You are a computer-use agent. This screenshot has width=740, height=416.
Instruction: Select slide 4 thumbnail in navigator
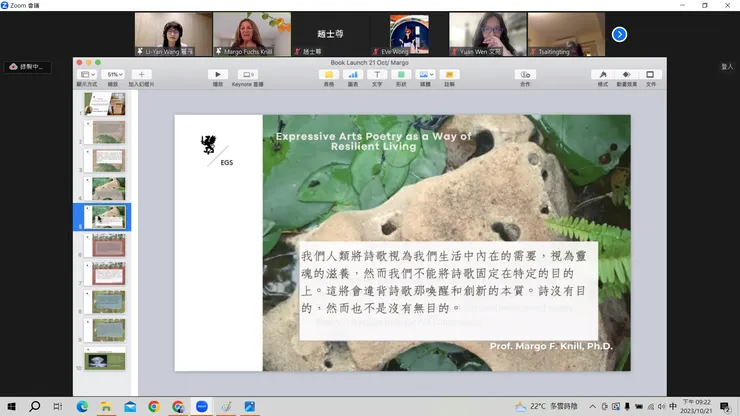click(x=105, y=189)
